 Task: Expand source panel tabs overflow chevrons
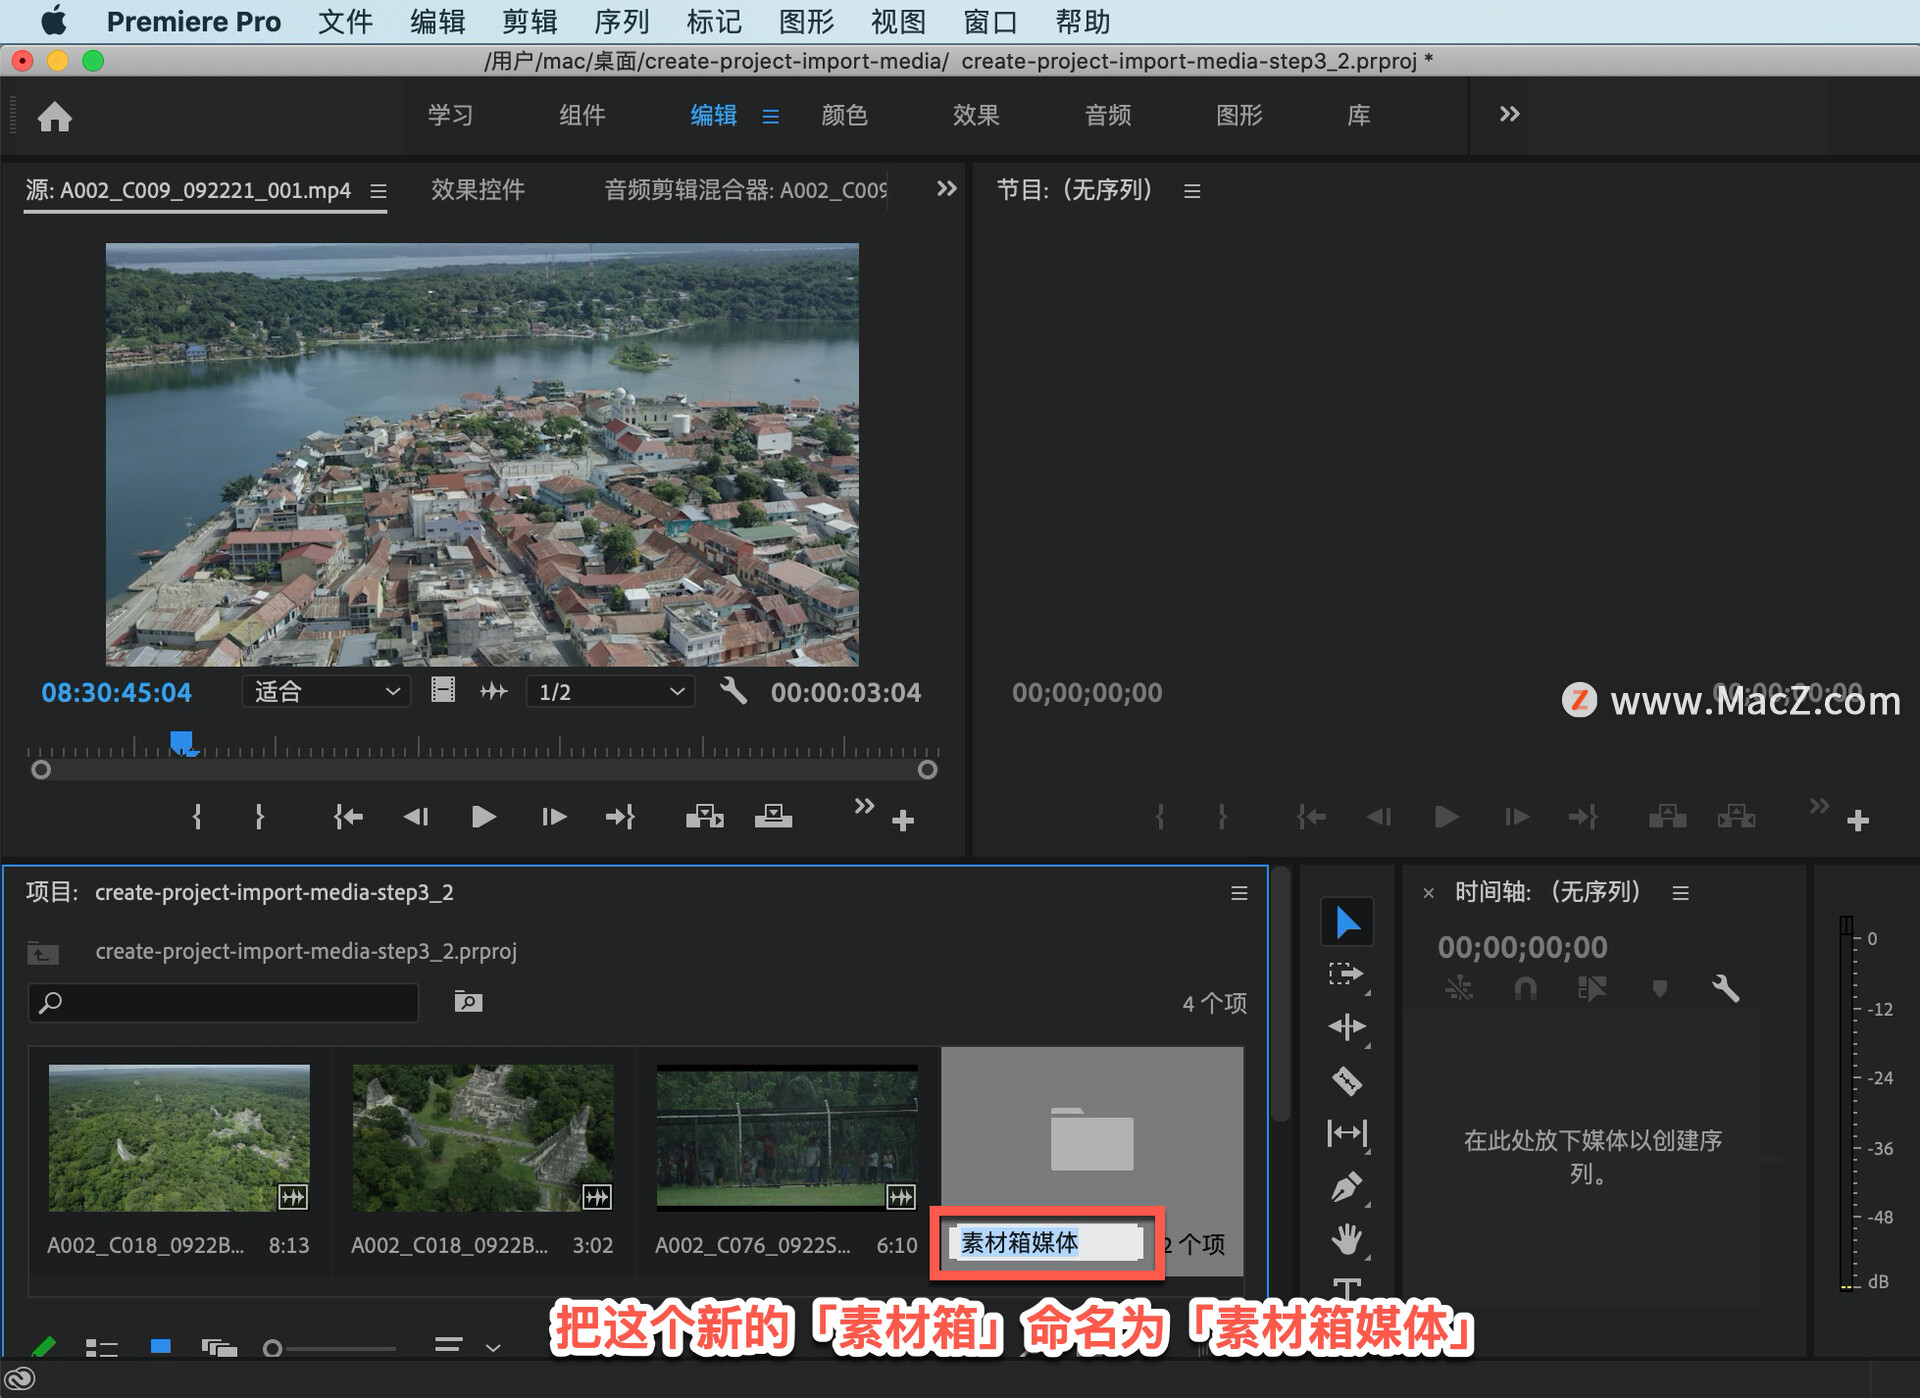coord(946,188)
